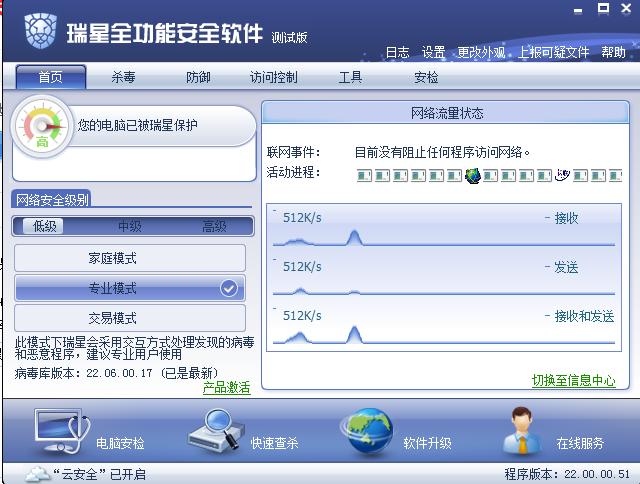
Task: Click the program version 22.00.00.51
Action: click(x=597, y=474)
